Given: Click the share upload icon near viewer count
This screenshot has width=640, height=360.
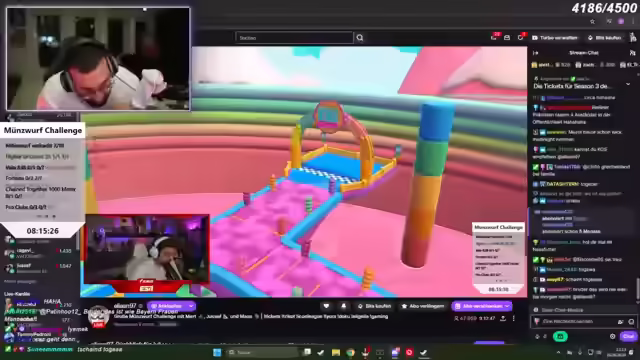Looking at the screenshot, I should (x=503, y=318).
